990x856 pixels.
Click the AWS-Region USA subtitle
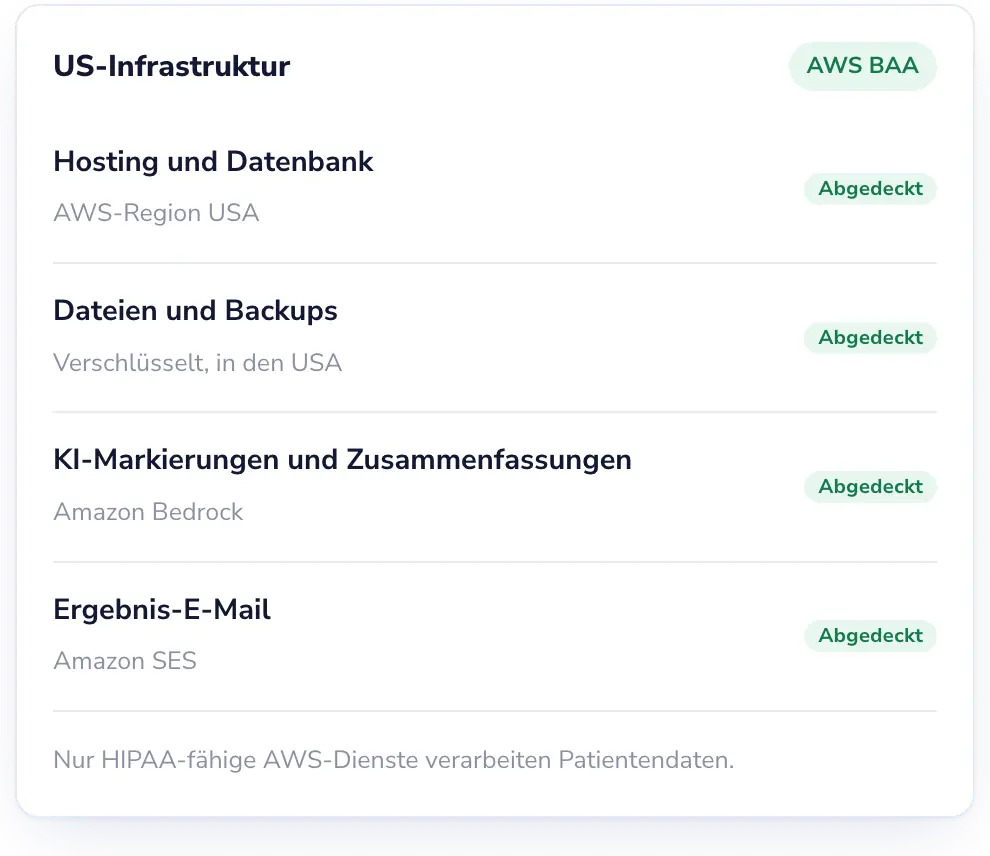pyautogui.click(x=156, y=213)
